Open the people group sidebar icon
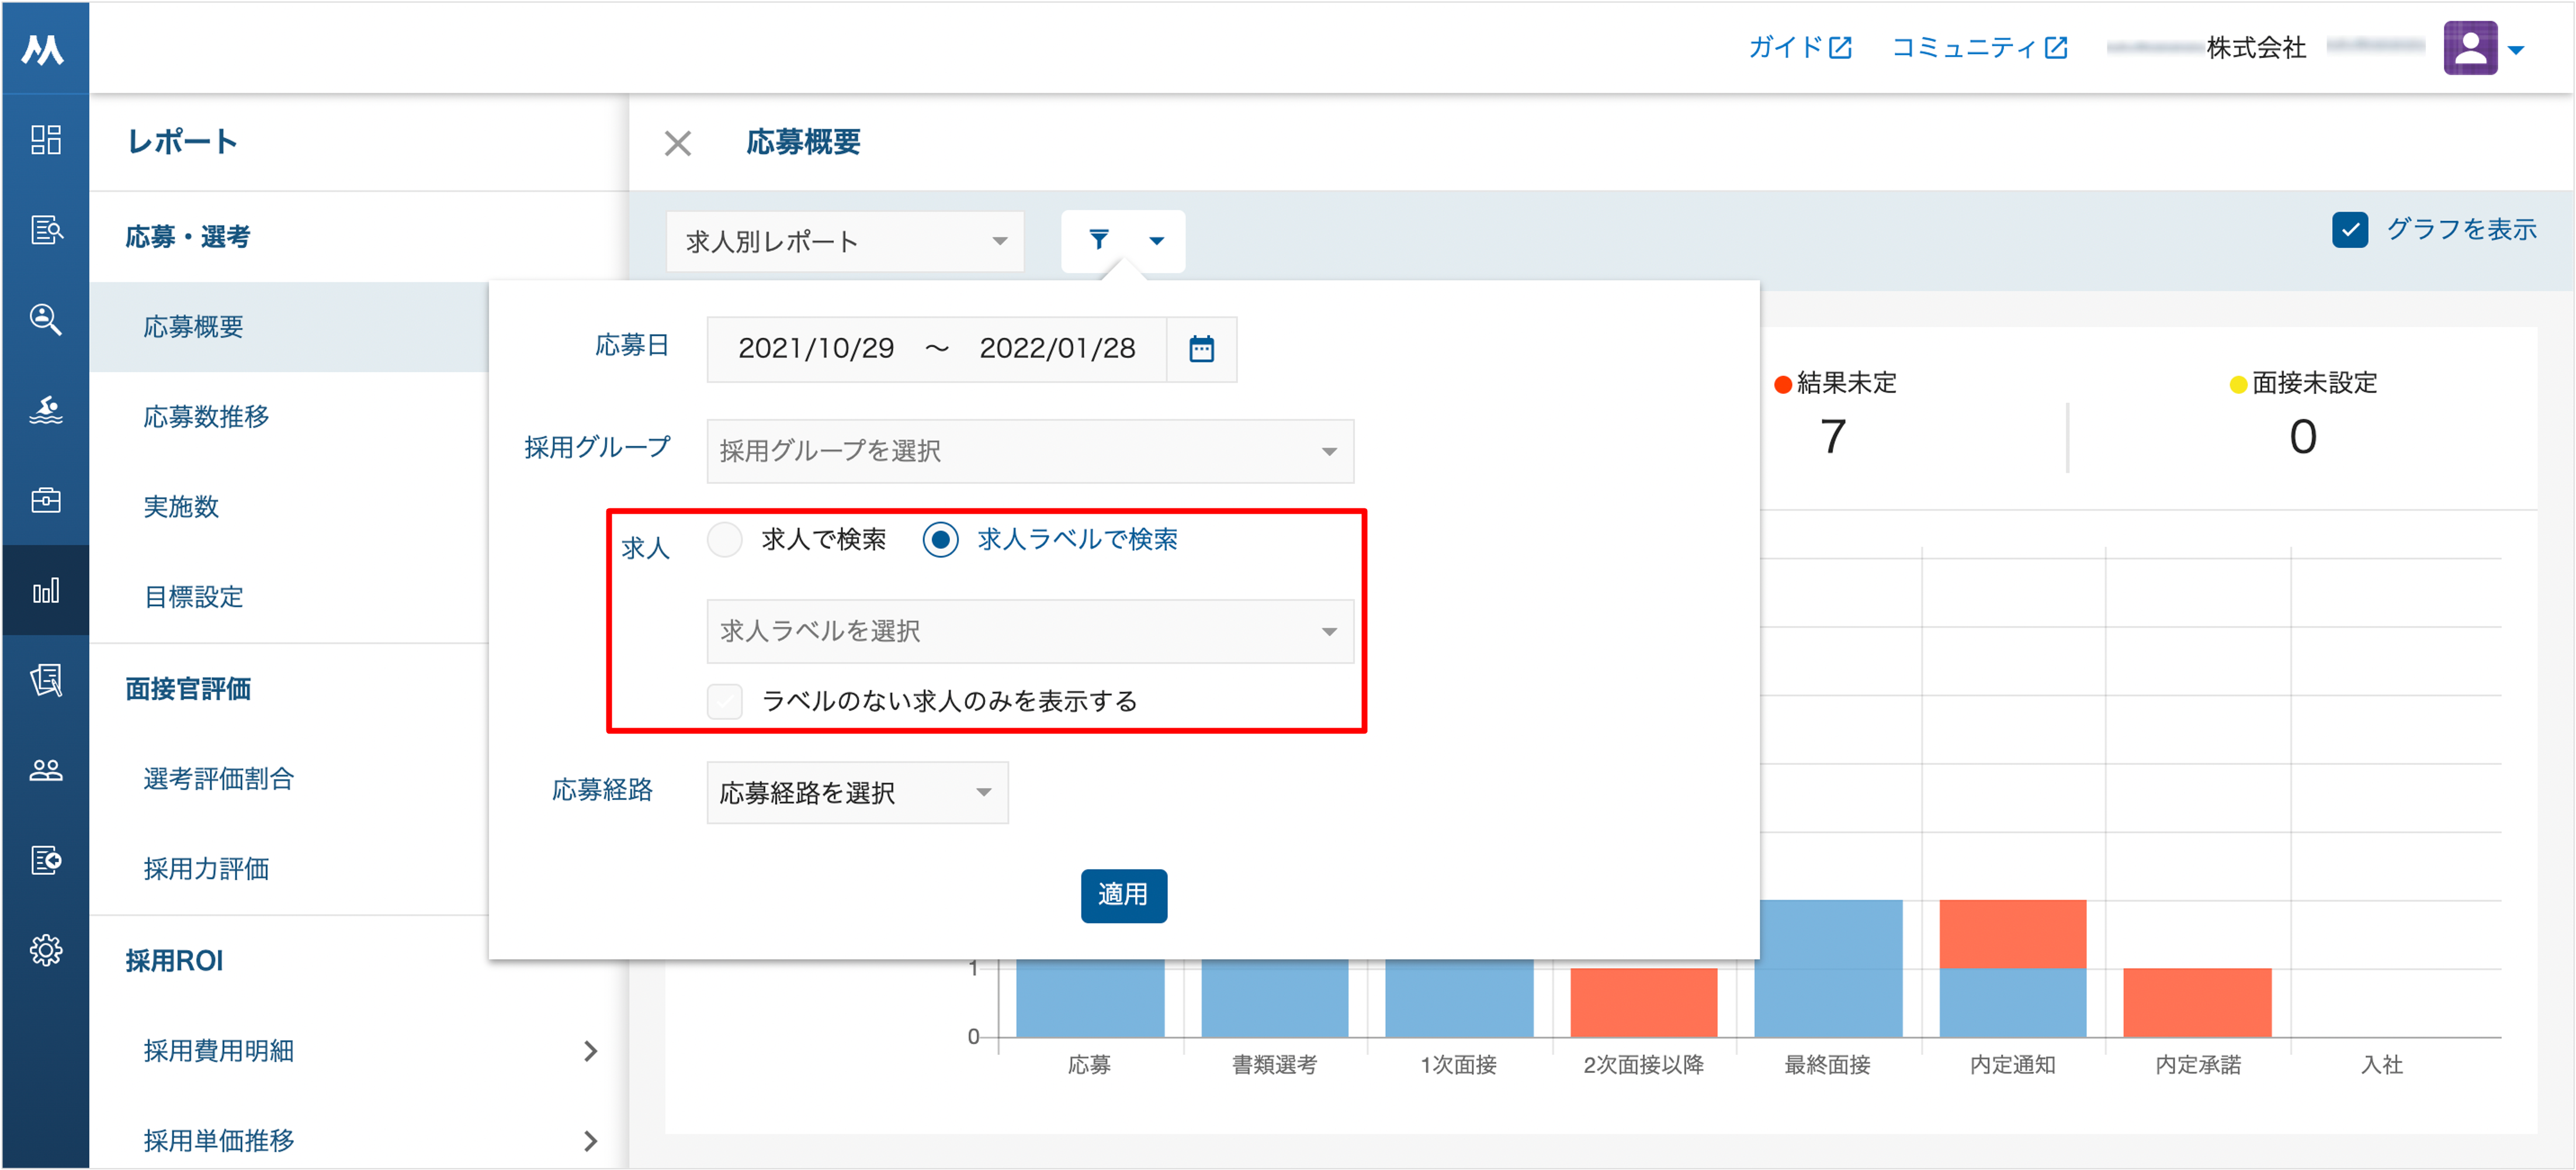Viewport: 2576px width, 1170px height. (x=46, y=770)
